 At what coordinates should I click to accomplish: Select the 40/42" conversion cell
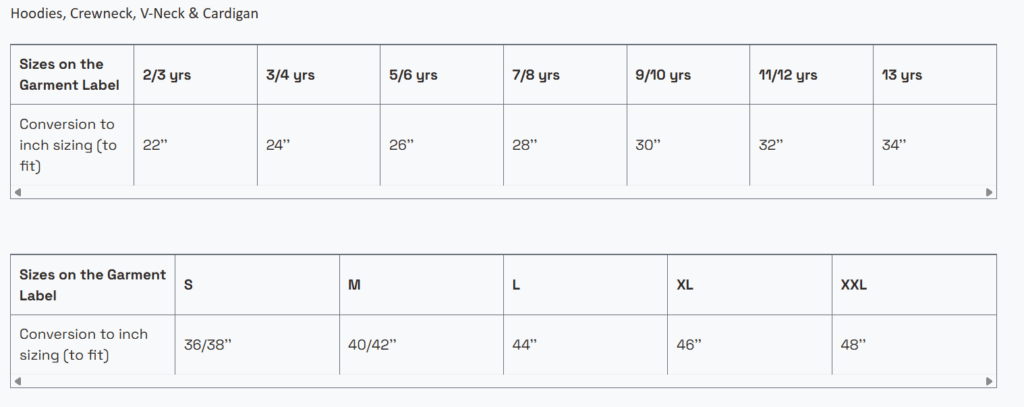point(372,345)
